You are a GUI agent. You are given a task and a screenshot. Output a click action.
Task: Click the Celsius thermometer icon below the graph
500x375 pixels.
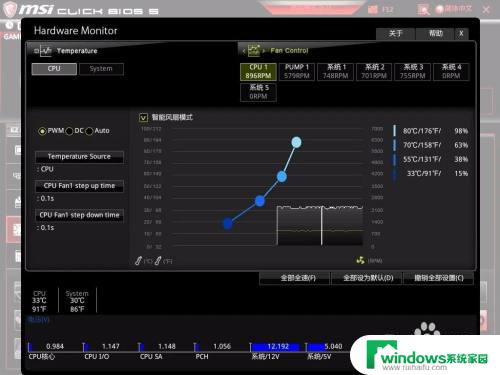[x=138, y=261]
